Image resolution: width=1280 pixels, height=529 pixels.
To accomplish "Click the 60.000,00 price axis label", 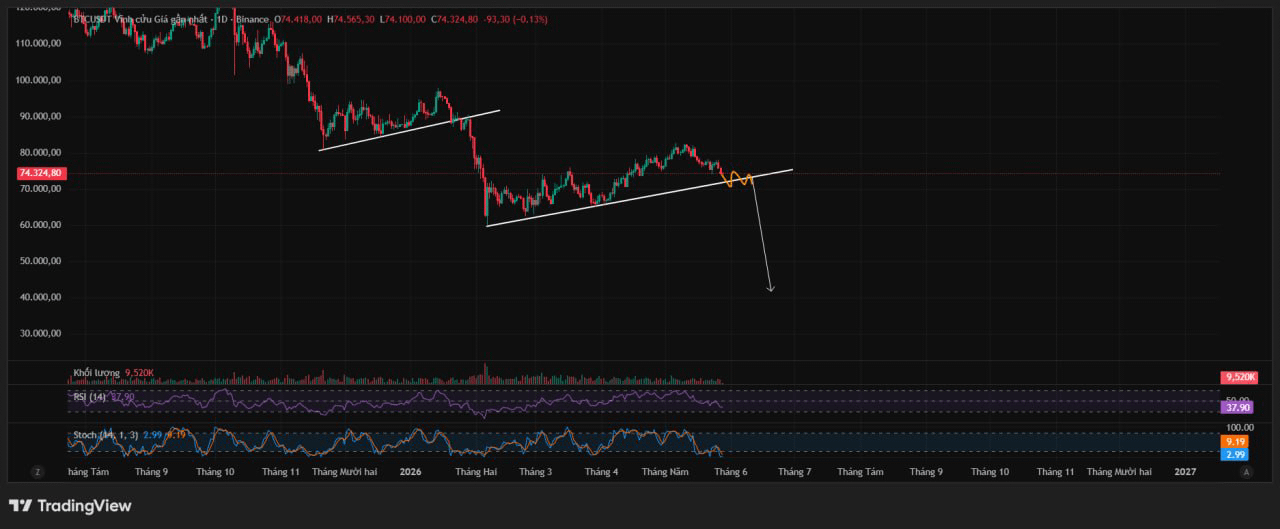I will point(40,225).
